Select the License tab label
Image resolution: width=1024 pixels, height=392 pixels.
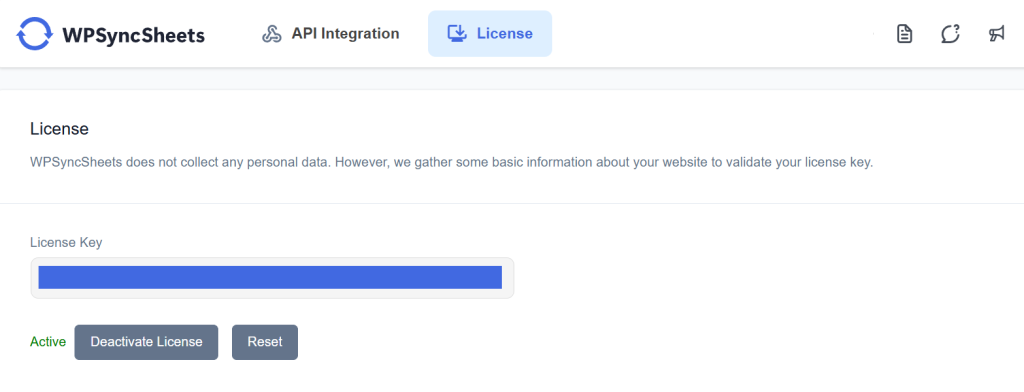(x=505, y=33)
